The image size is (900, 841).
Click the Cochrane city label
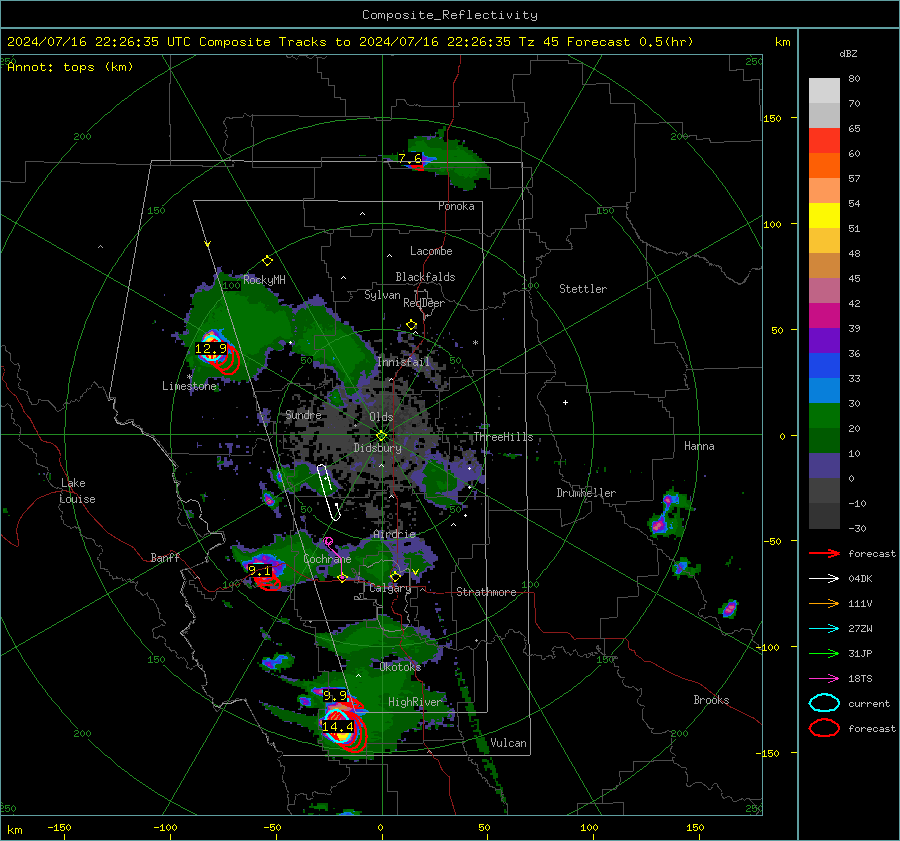click(327, 559)
